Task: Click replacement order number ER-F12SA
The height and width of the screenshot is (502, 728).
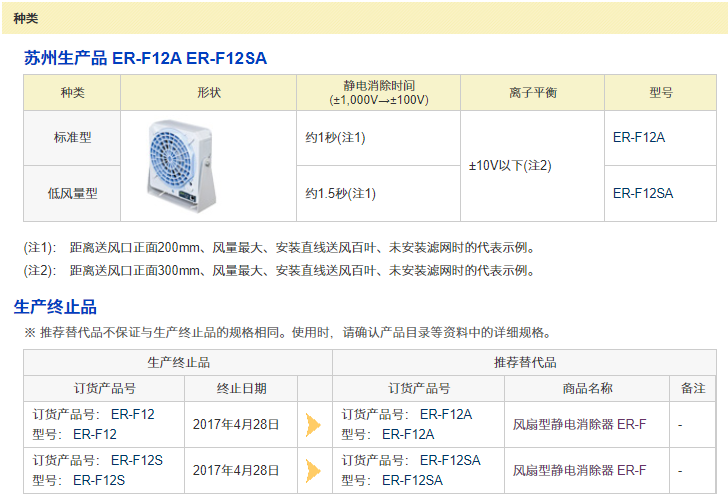Action: [450, 460]
